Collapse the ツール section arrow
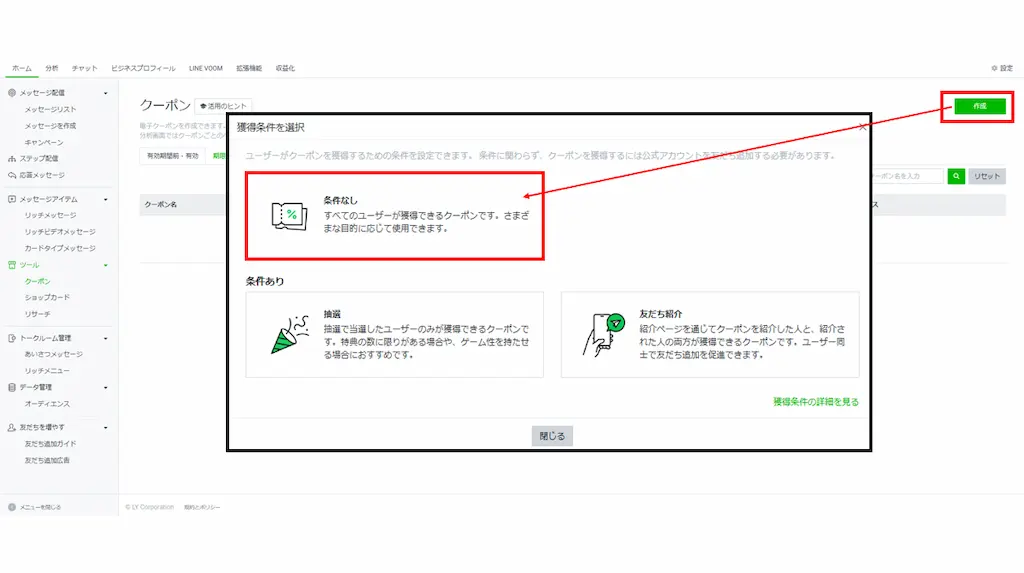 coord(106,265)
